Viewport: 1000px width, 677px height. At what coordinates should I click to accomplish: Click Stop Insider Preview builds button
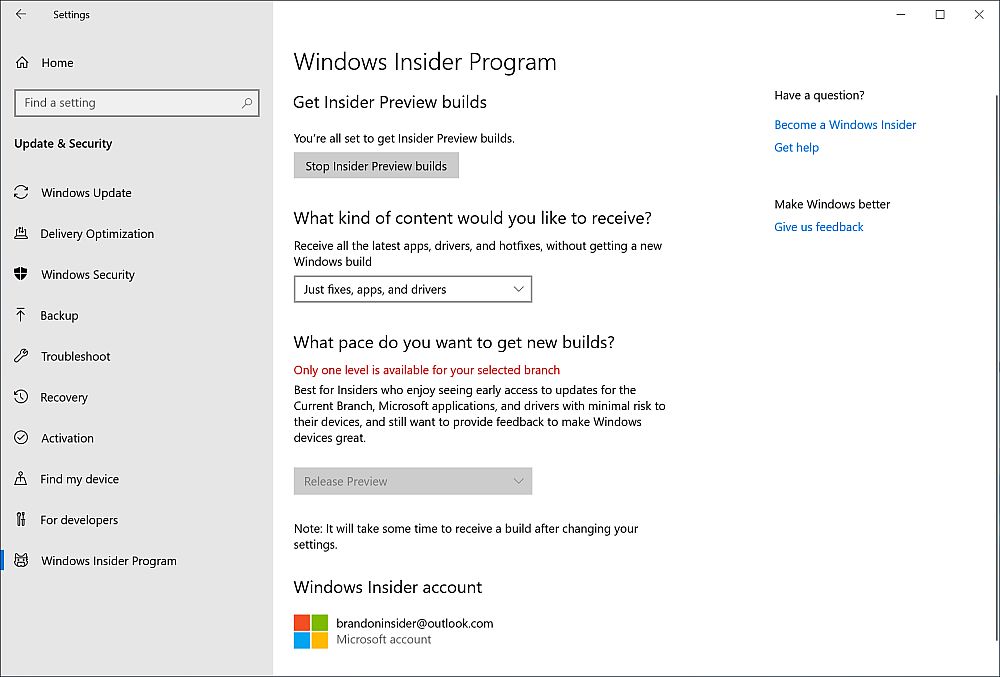tap(376, 166)
